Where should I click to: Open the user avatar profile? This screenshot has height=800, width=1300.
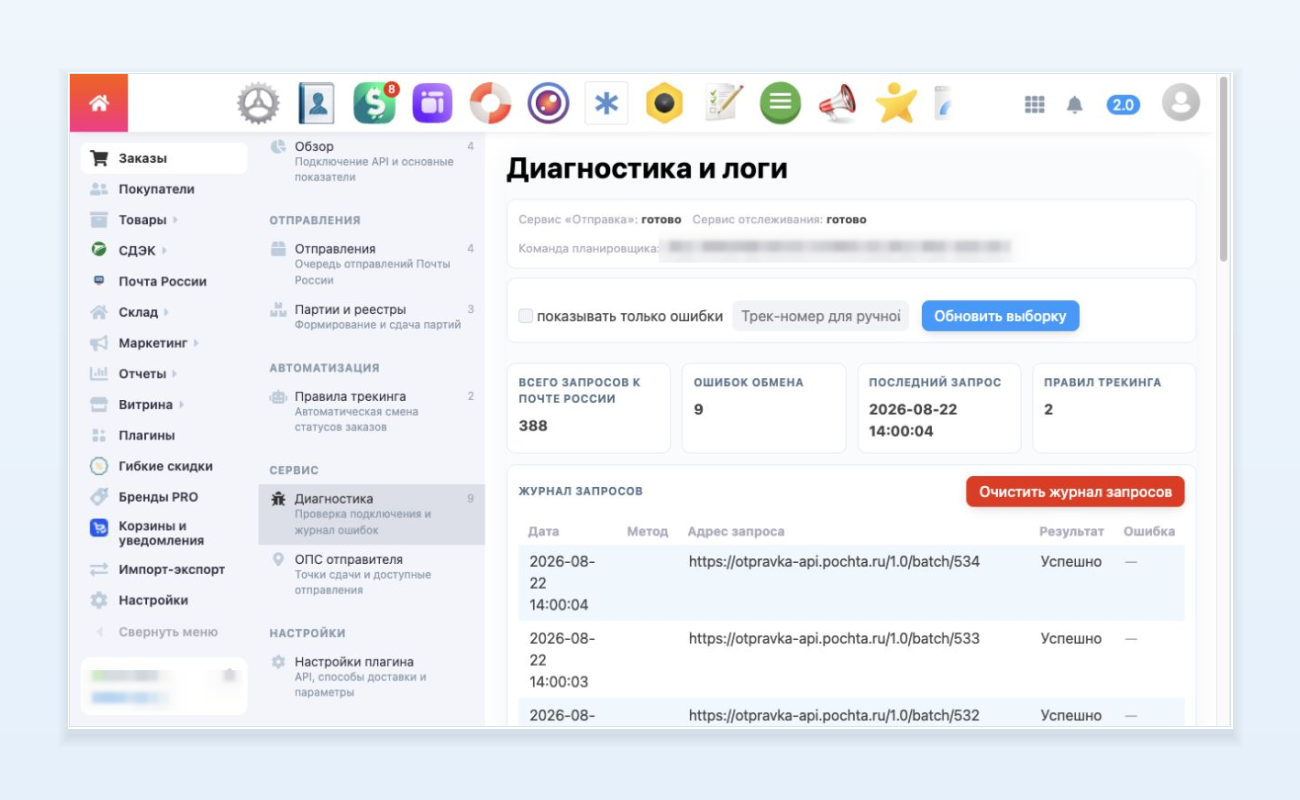point(1181,103)
